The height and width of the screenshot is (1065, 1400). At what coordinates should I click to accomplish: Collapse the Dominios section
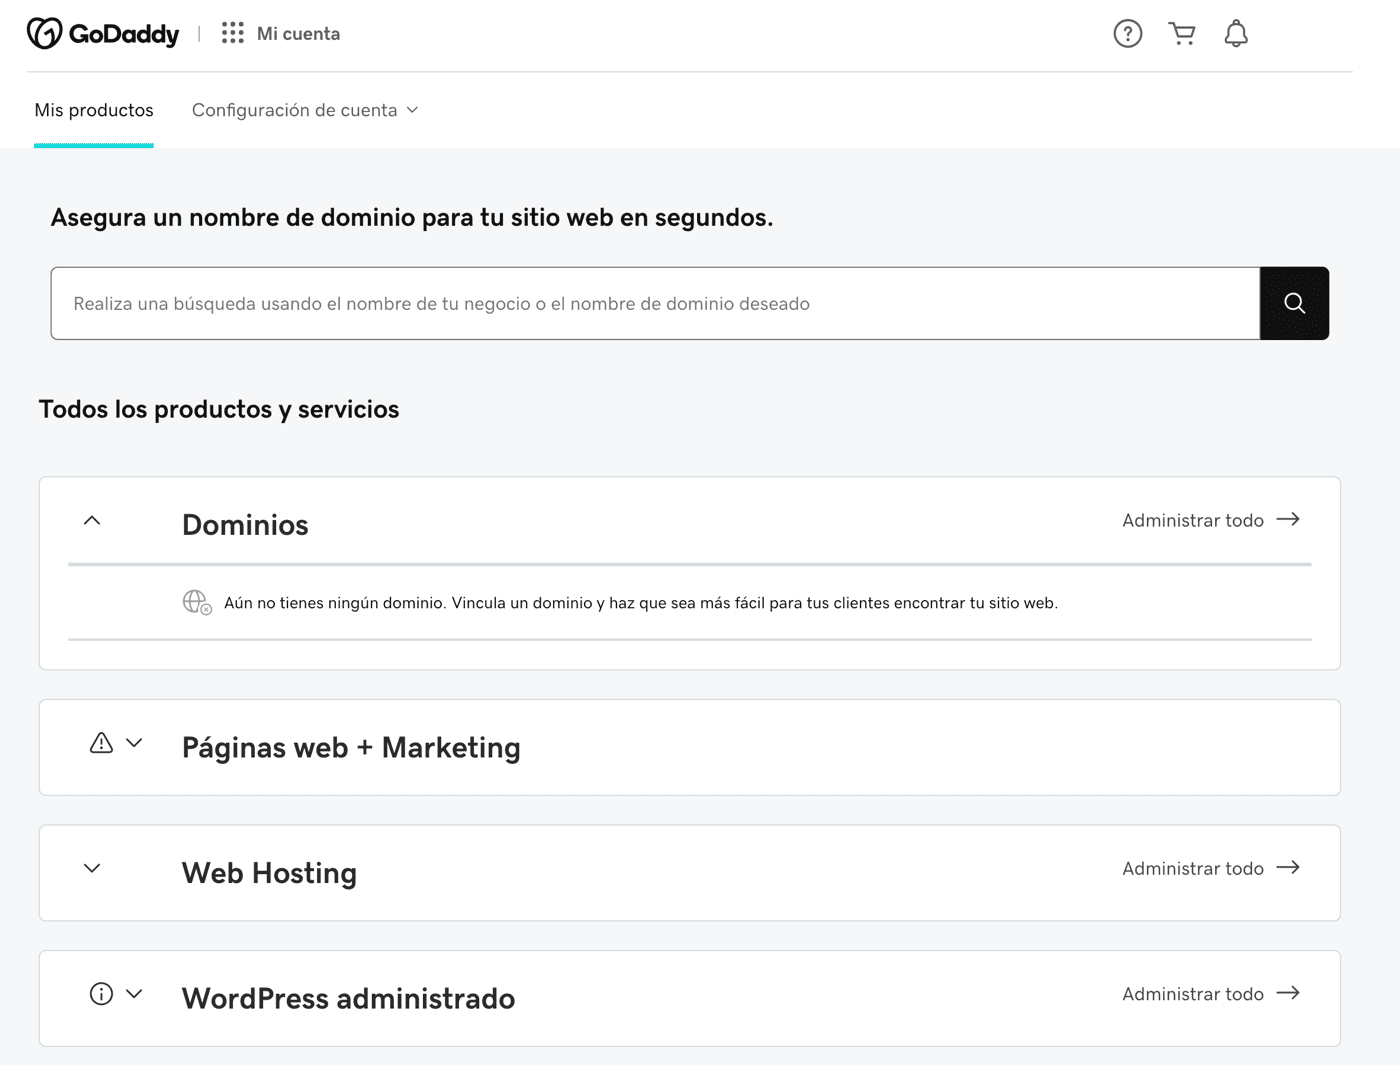(x=92, y=521)
